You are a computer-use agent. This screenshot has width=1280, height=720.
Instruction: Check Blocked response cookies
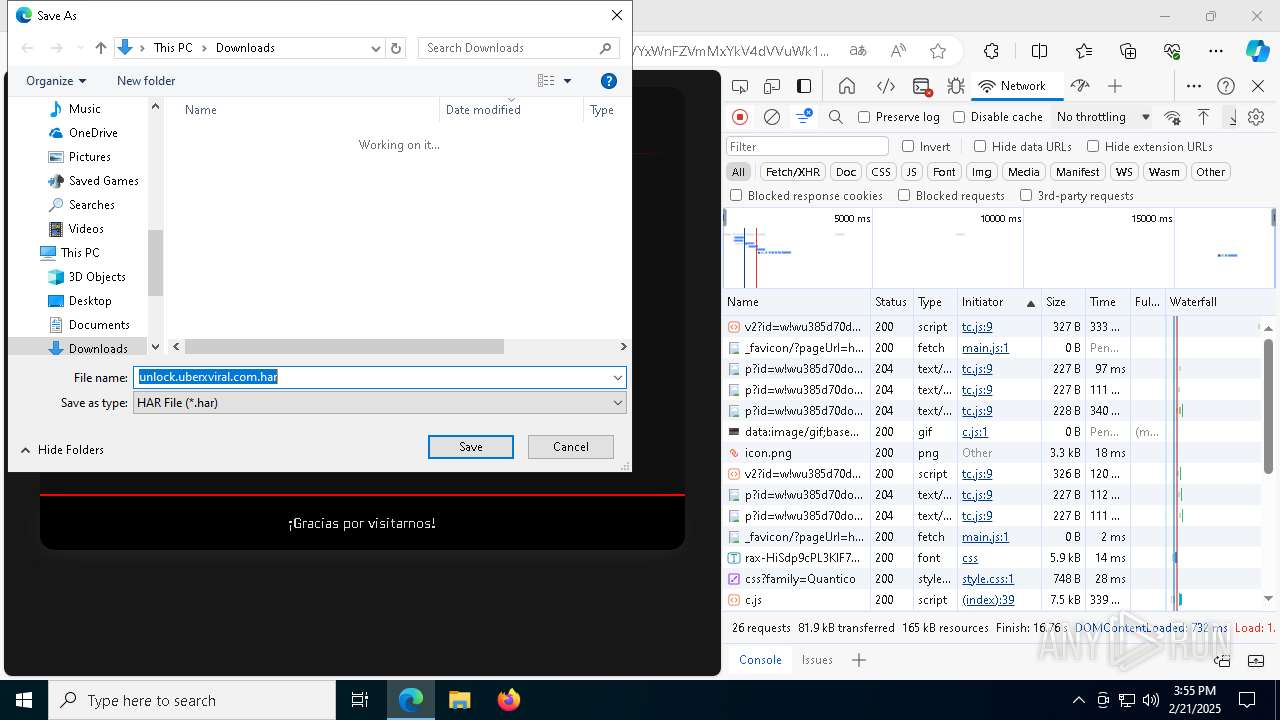pyautogui.click(x=736, y=196)
